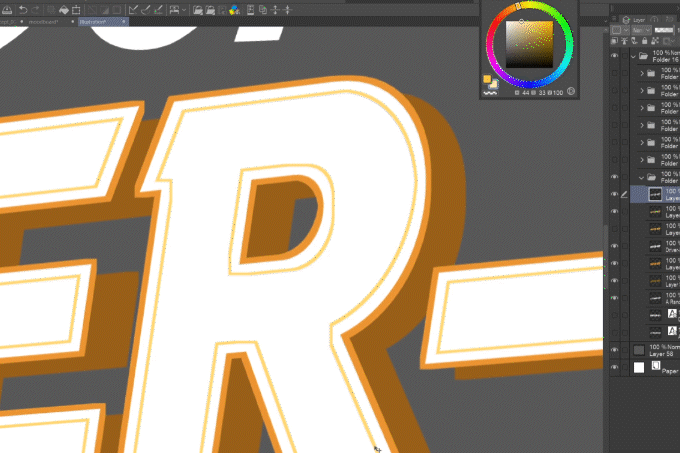The width and height of the screenshot is (680, 453).
Task: Toggle the Paper layer's eye icon
Action: 614,368
